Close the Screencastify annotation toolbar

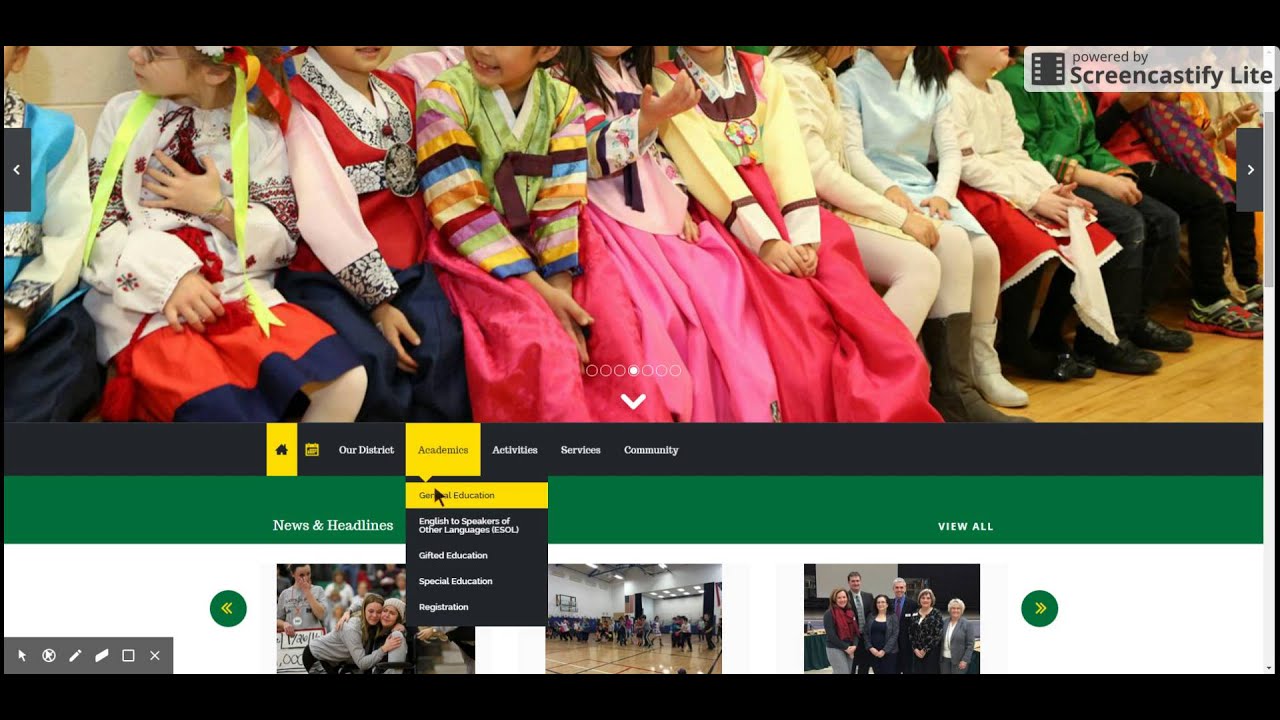tap(155, 656)
